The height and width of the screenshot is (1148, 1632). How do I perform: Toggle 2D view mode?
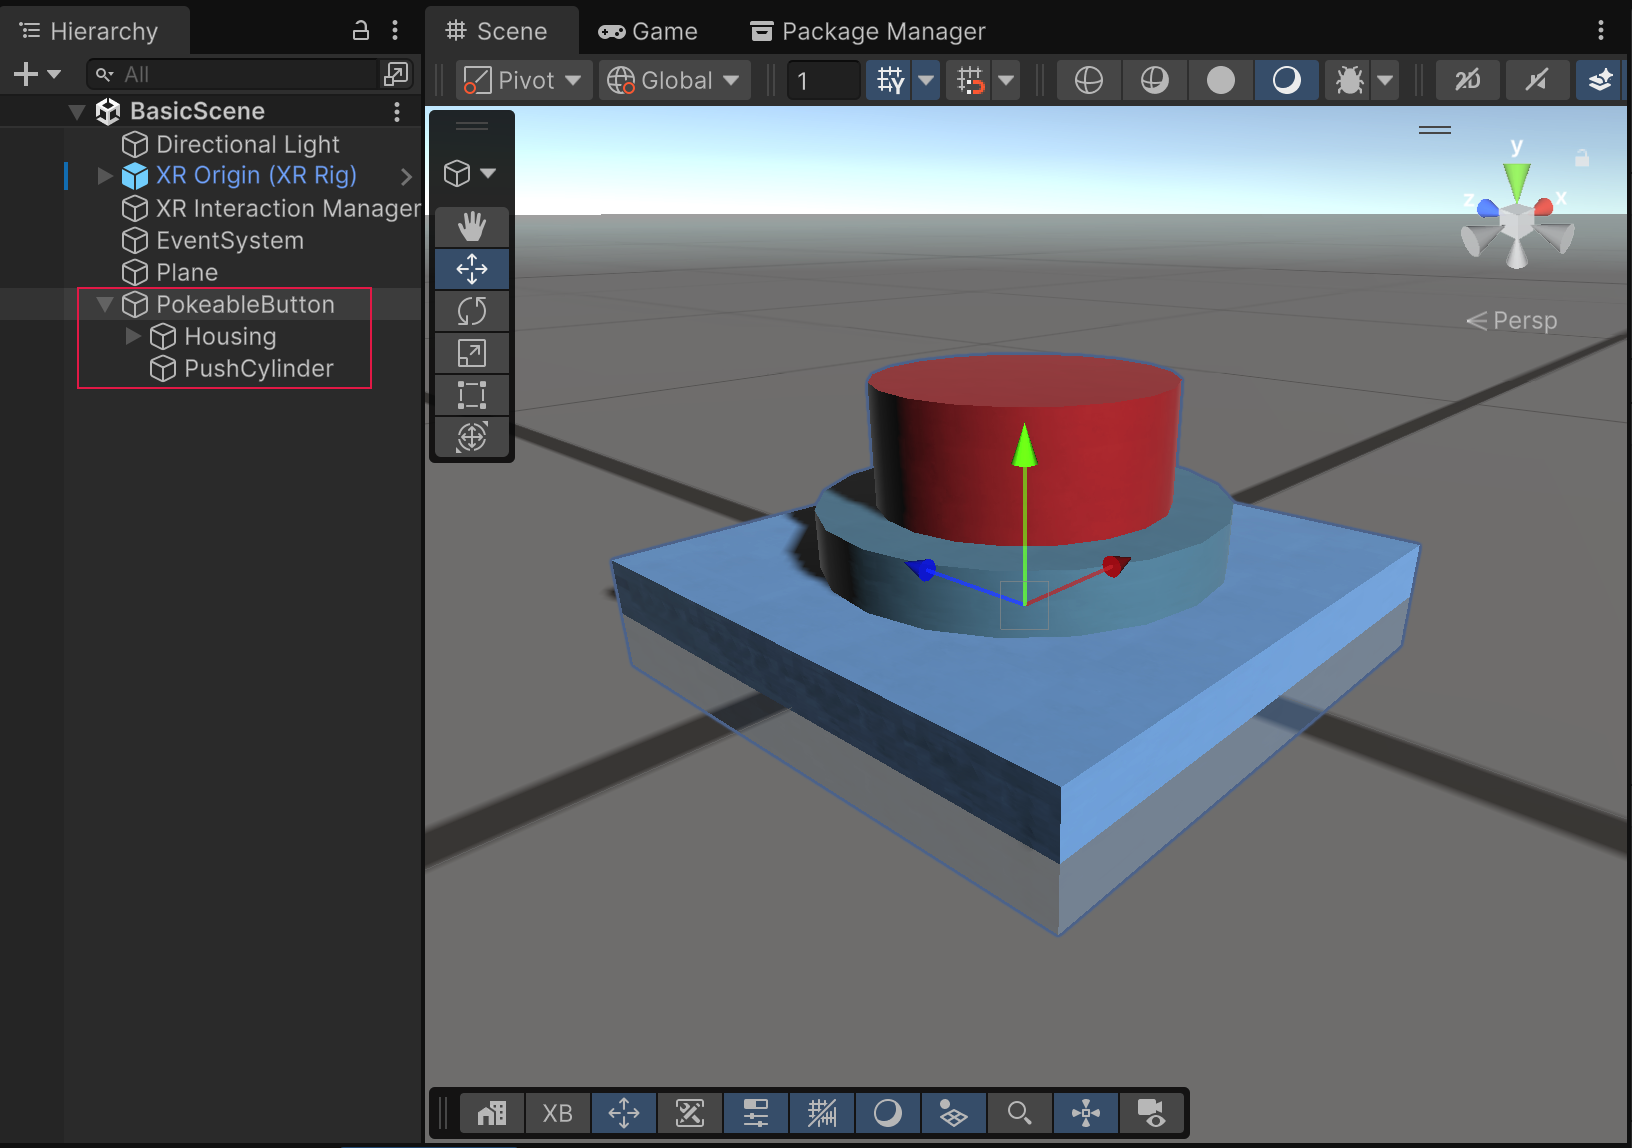(x=1467, y=80)
